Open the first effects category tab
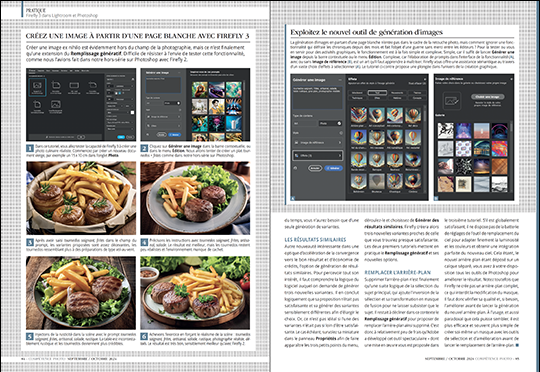Image resolution: width=540 pixels, height=372 pixels. pyautogui.click(x=357, y=93)
